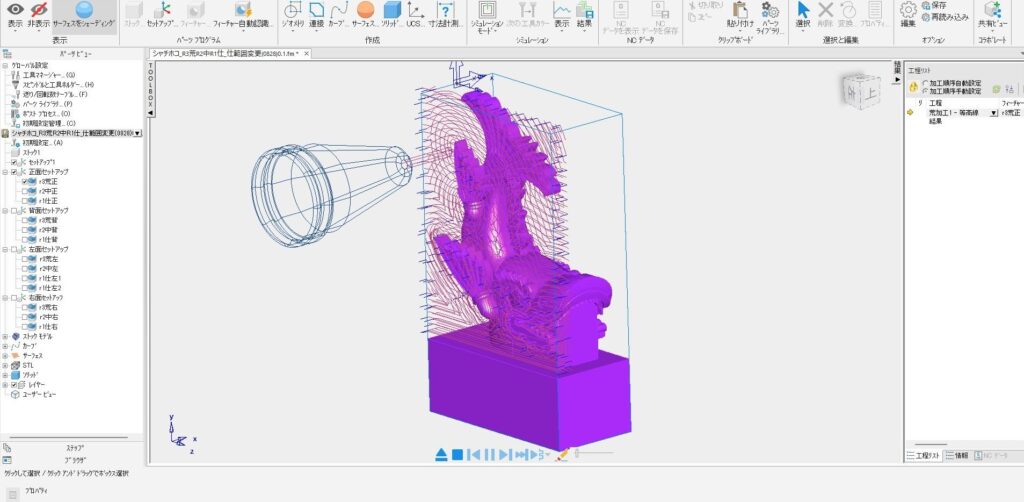Pause the simulation playback
This screenshot has height=502, width=1024.
tap(489, 454)
